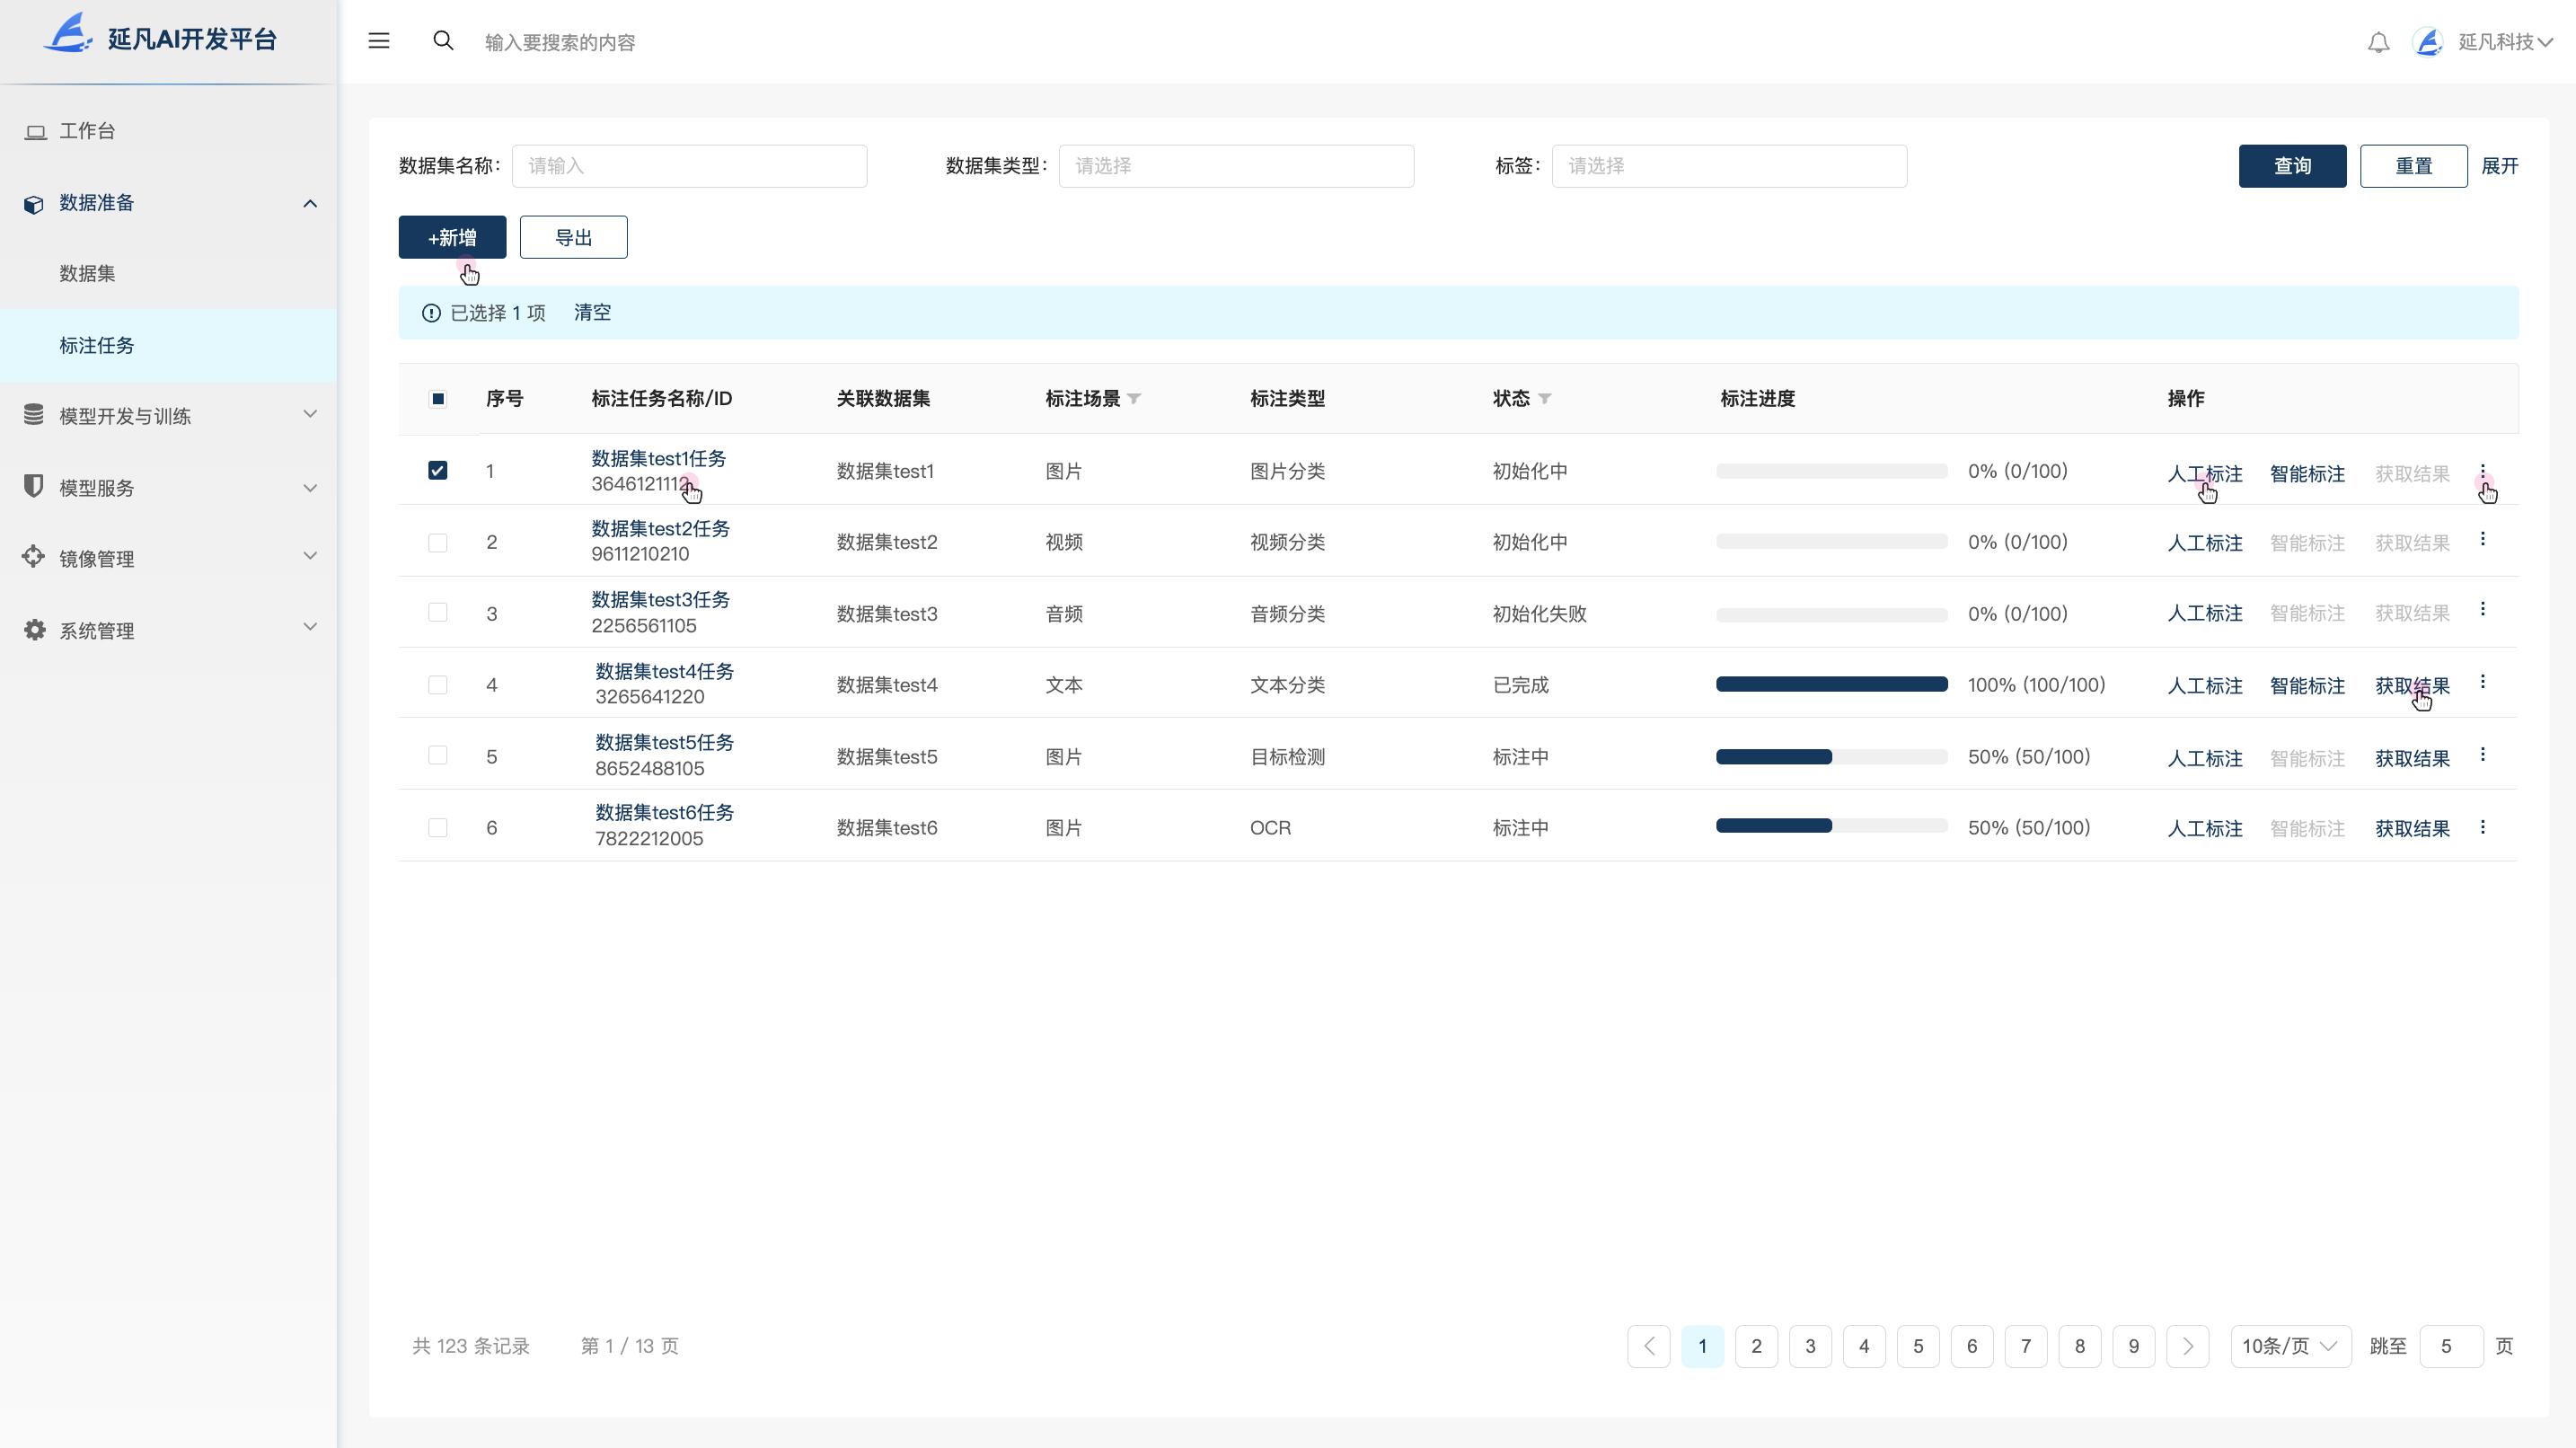2576x1448 pixels.
Task: Open the 数据集 sidebar item
Action: (87, 273)
